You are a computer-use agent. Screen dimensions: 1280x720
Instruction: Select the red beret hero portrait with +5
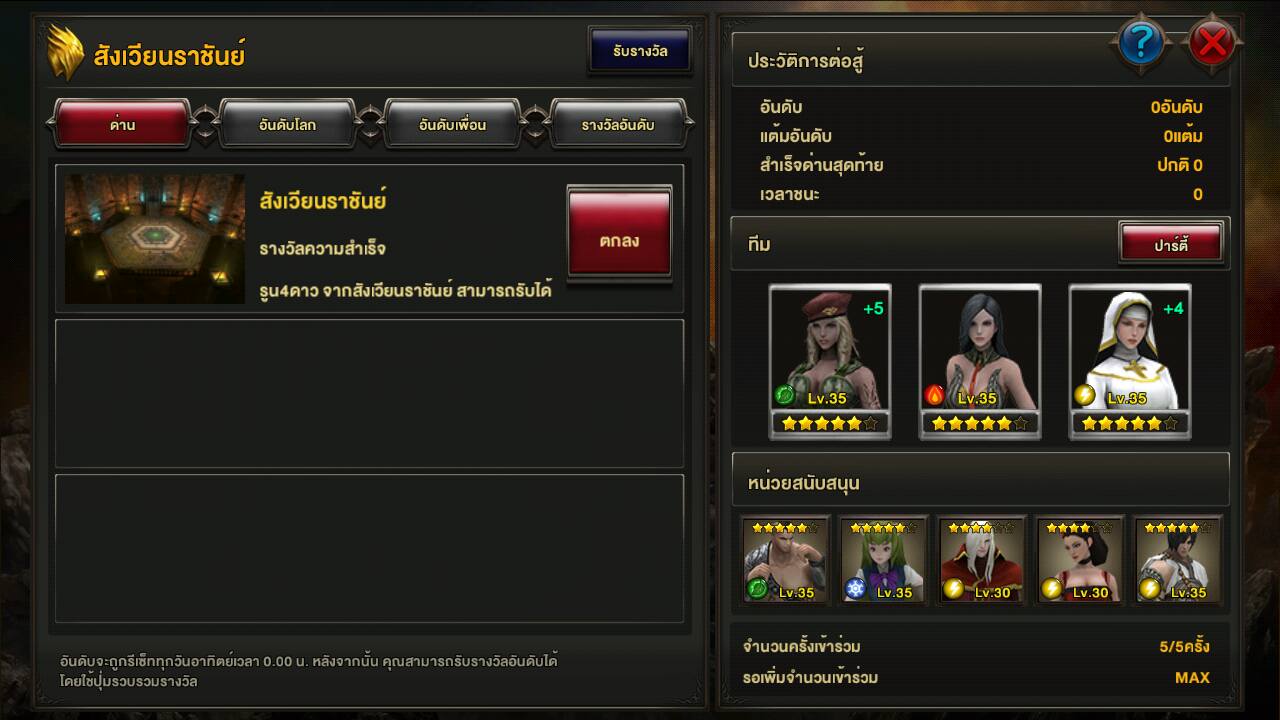830,361
